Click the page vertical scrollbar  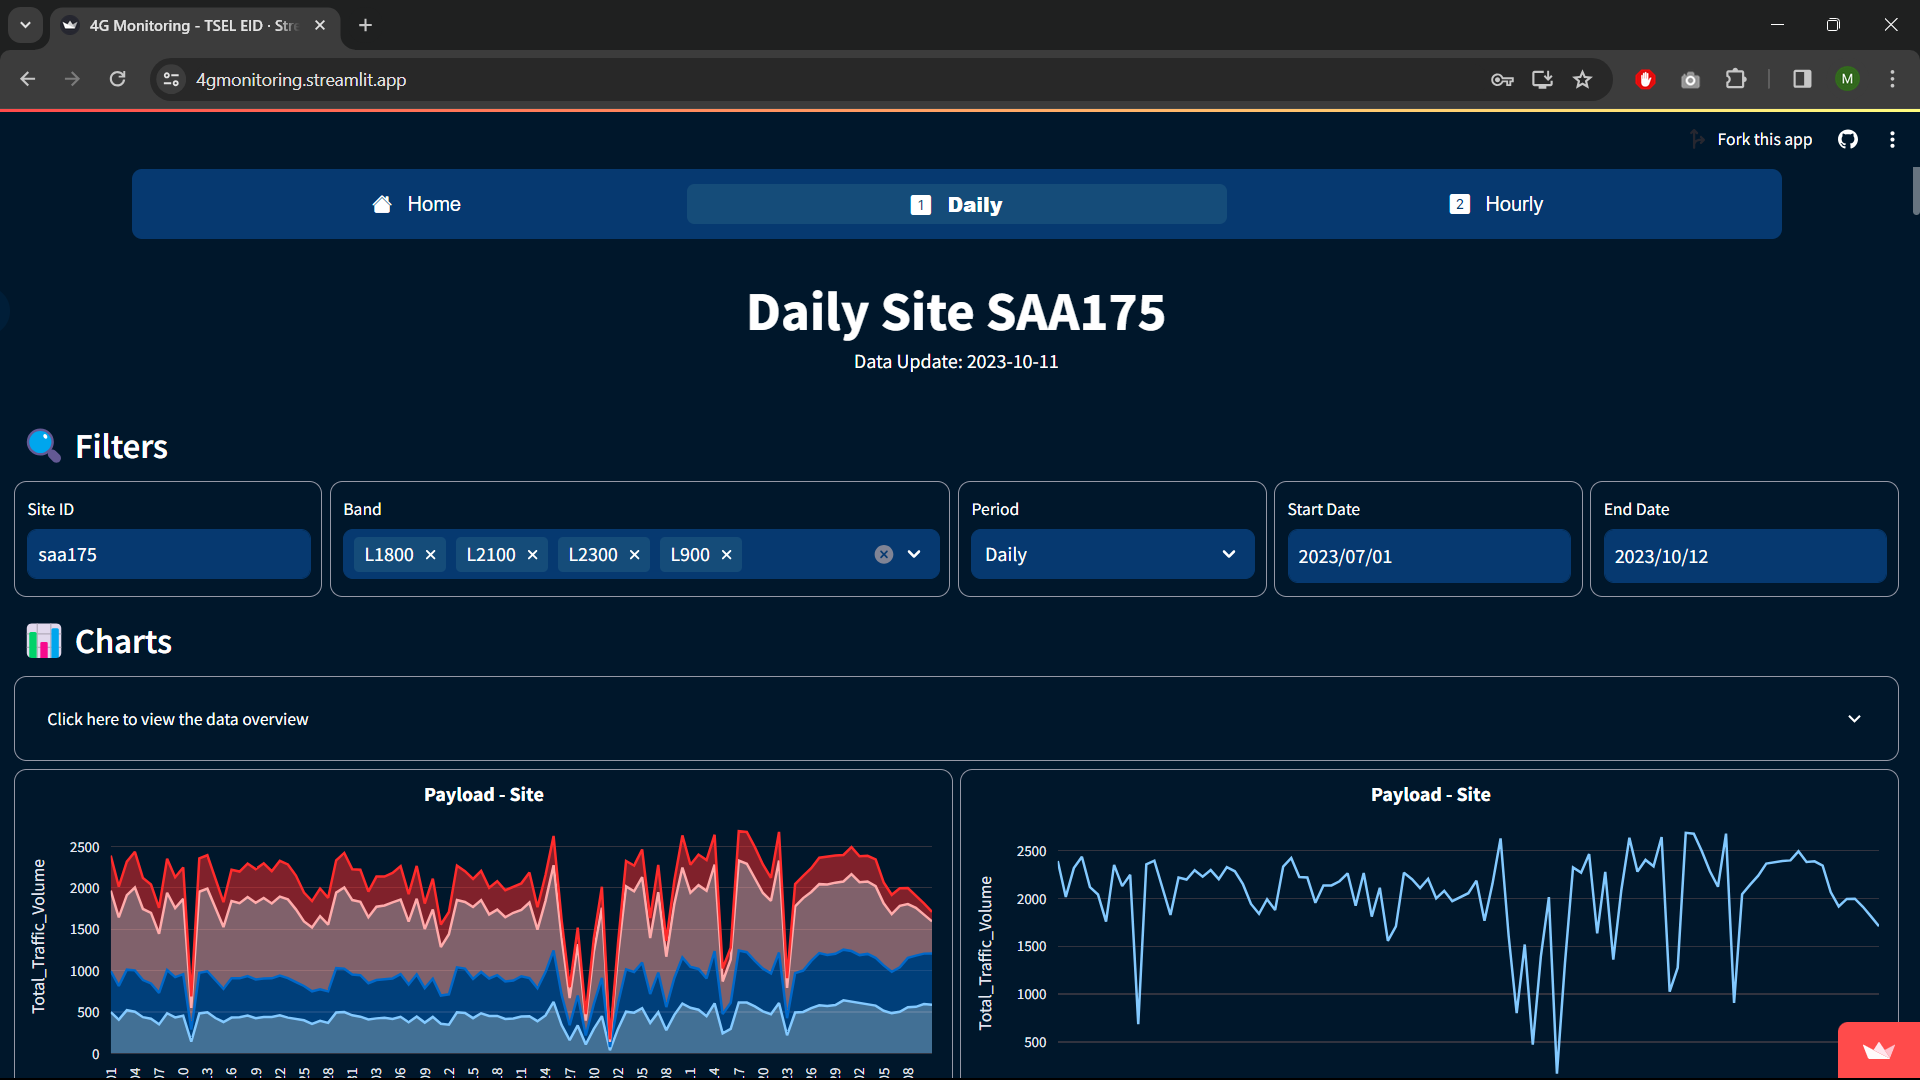coord(1914,190)
